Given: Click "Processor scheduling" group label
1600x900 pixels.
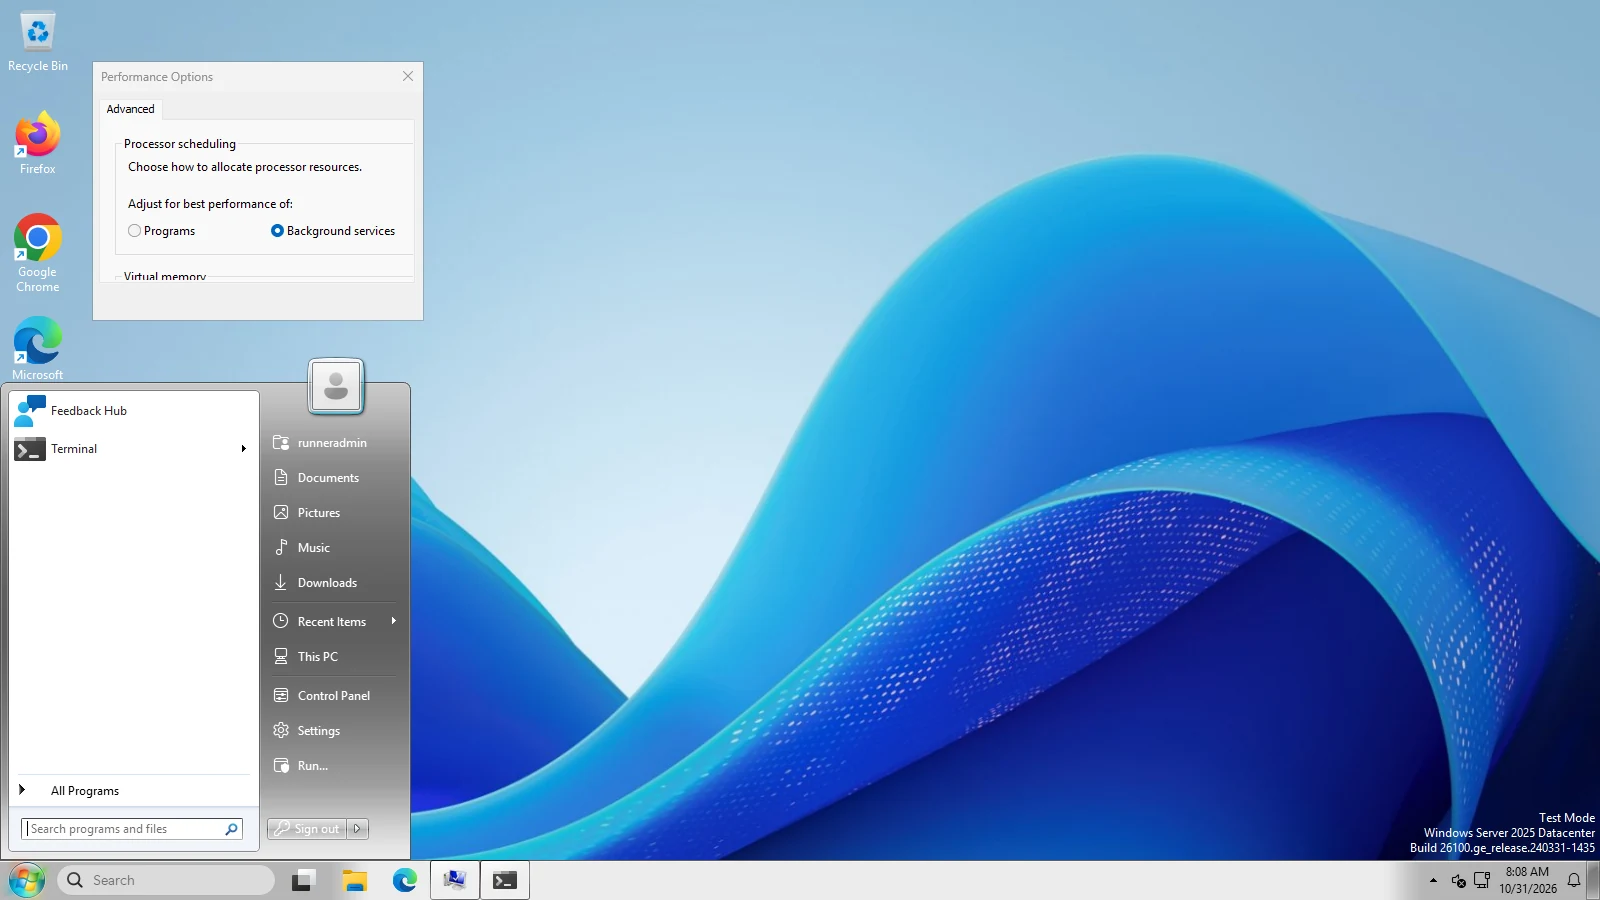Looking at the screenshot, I should (180, 144).
